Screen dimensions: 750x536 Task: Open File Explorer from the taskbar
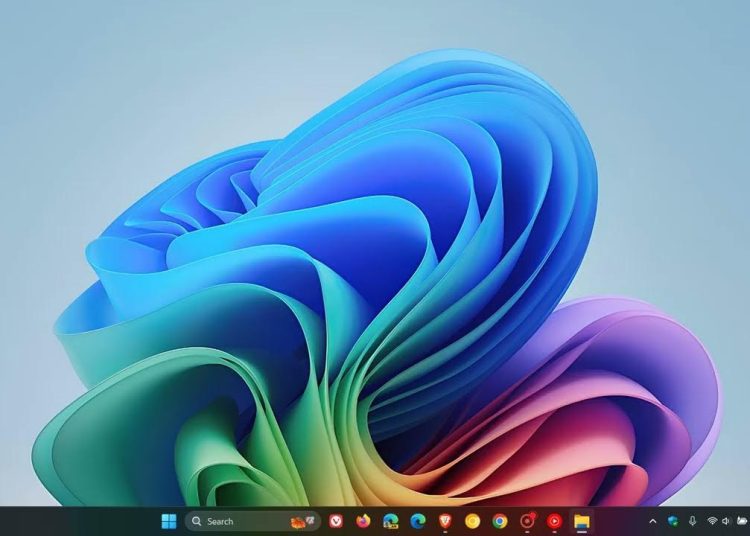click(x=582, y=521)
